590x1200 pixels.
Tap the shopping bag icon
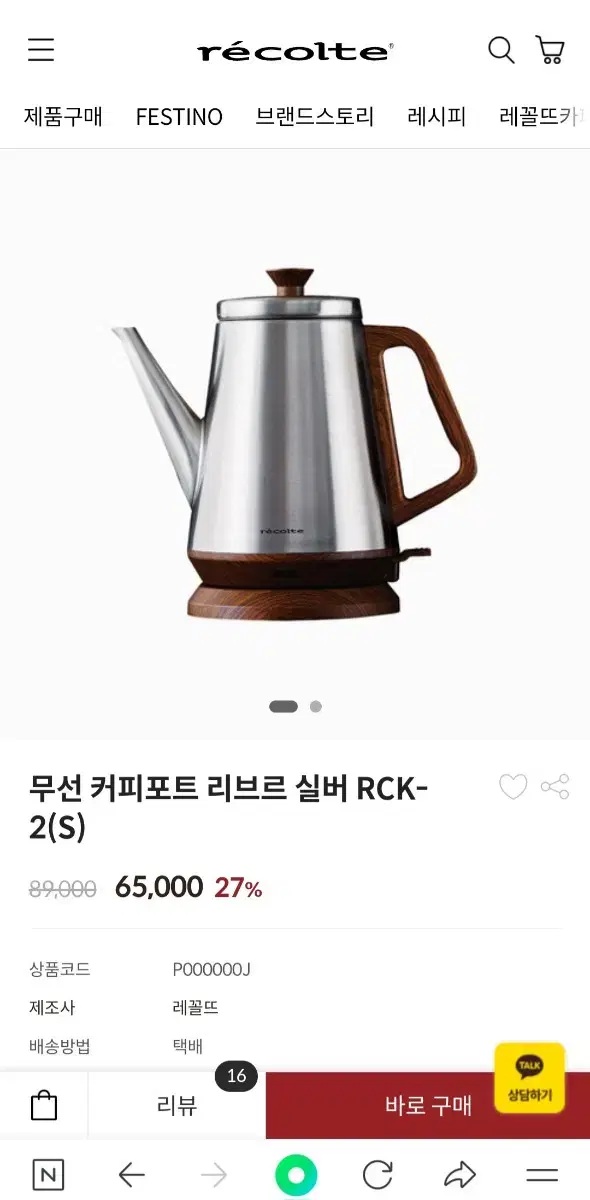(44, 1105)
